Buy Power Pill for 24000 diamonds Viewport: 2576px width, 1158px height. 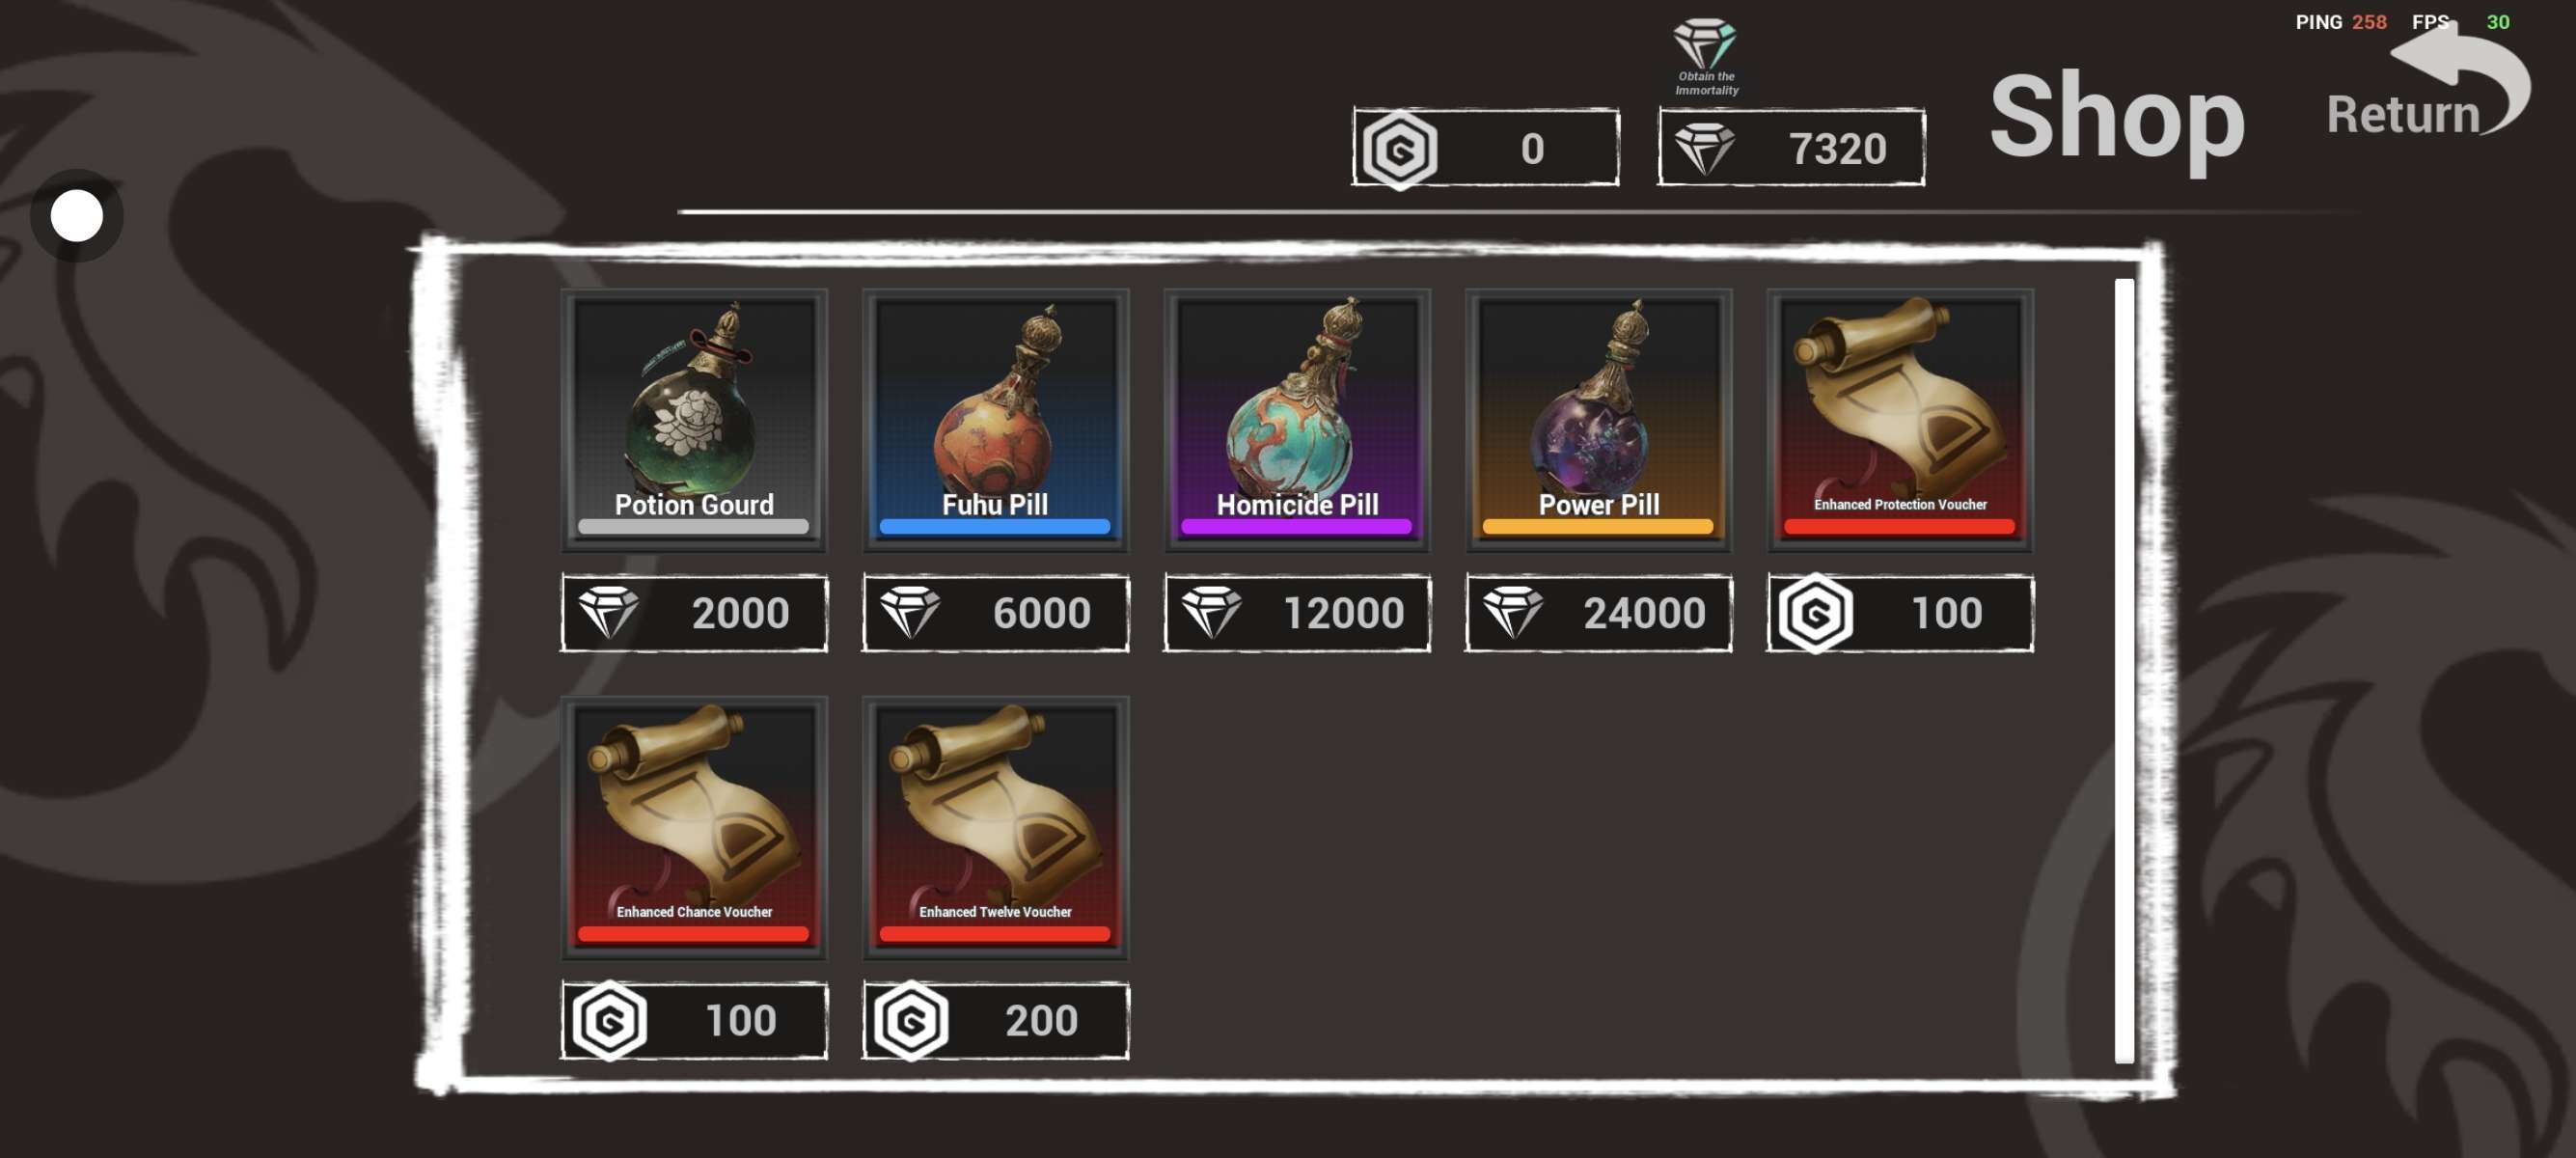[x=1598, y=613]
